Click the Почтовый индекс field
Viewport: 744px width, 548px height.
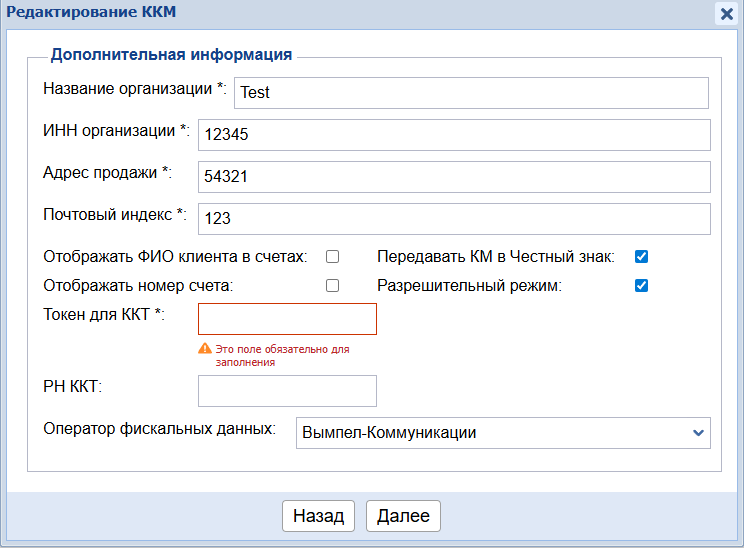click(454, 219)
